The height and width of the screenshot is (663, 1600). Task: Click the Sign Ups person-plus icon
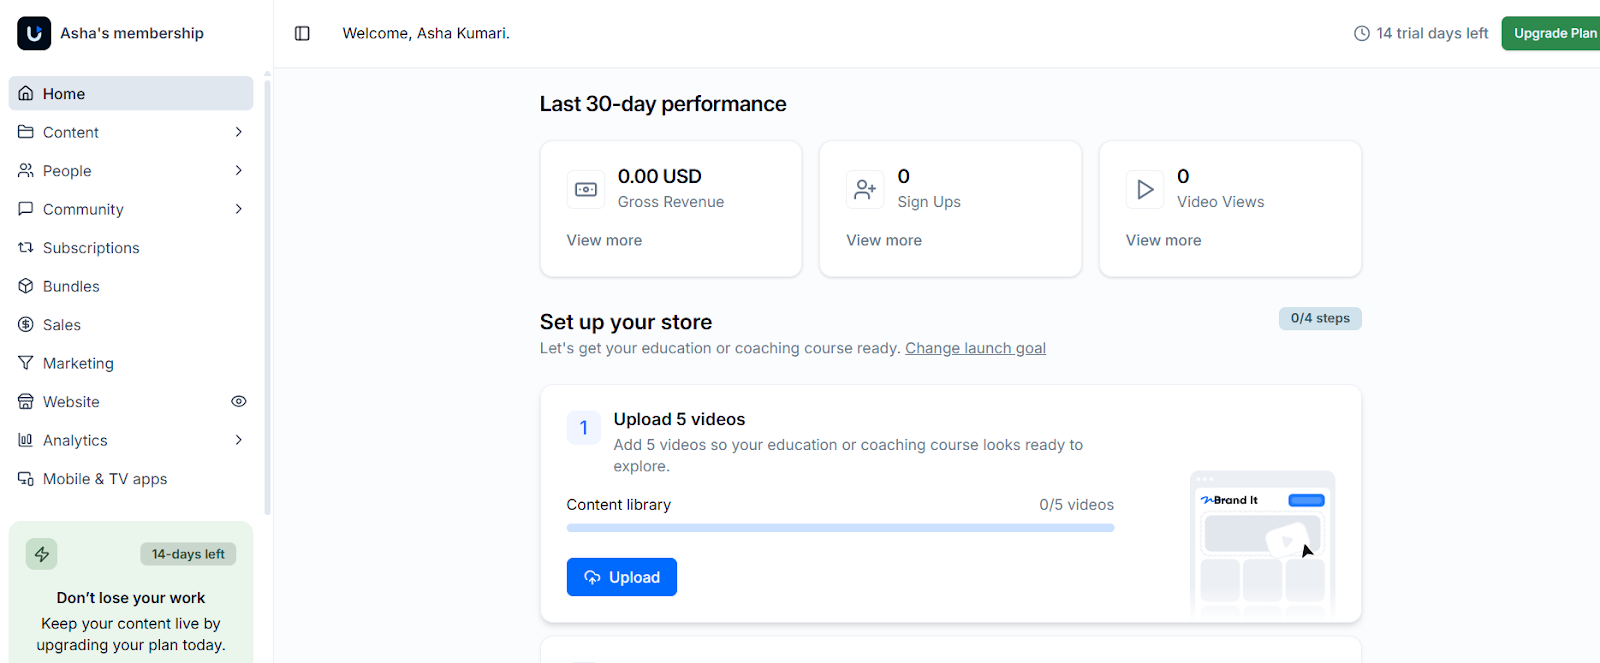(865, 189)
